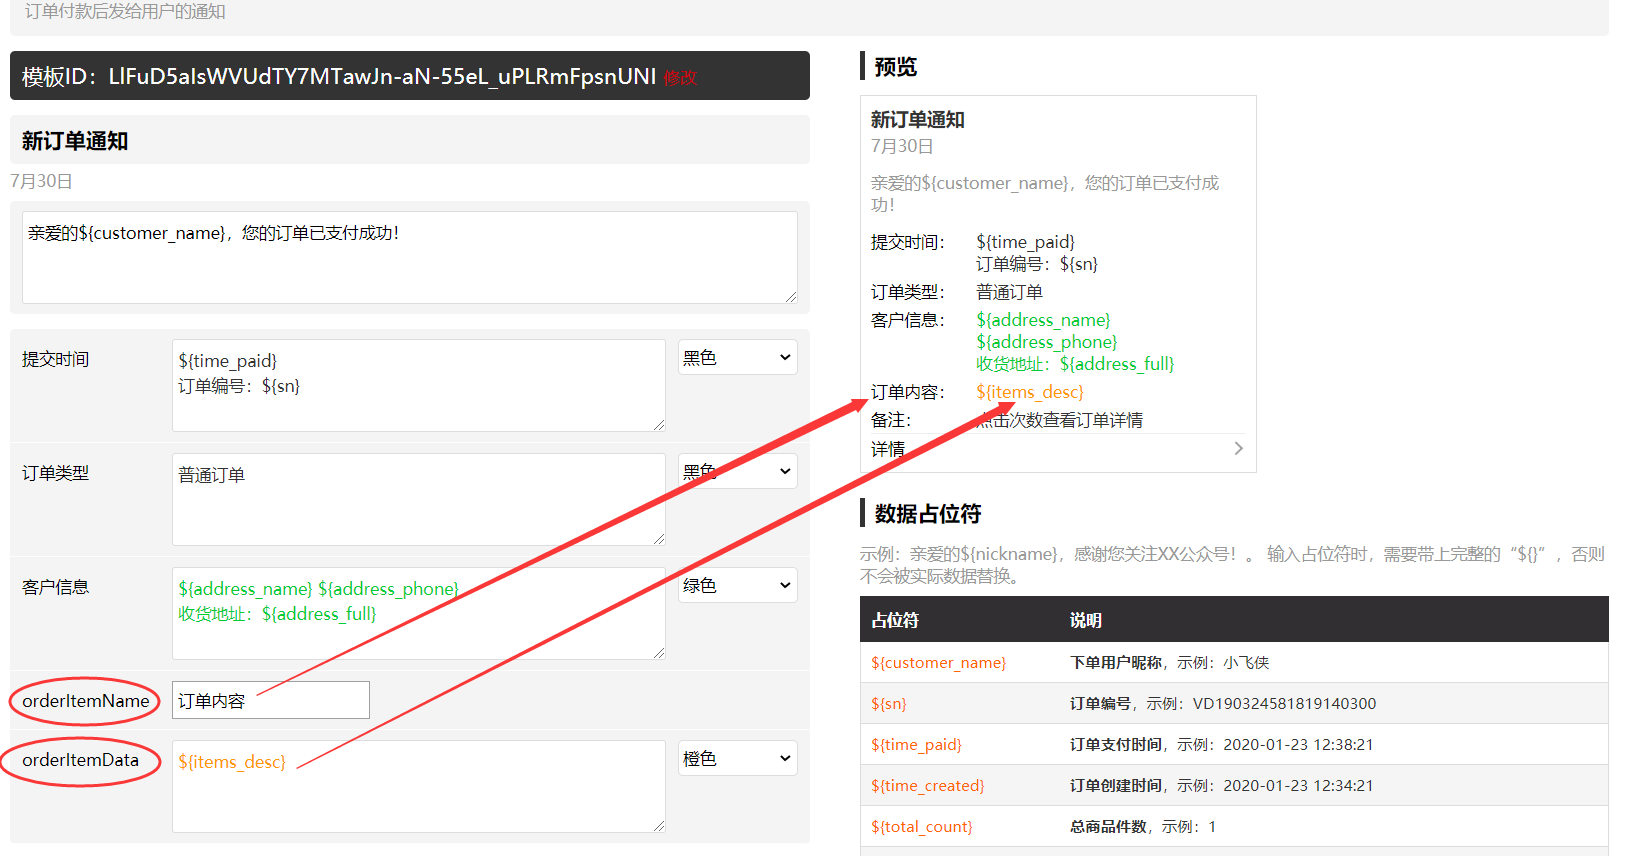Click the chevron arrow on preview 详情 row
Screen dimensions: 1630x856
1238,449
